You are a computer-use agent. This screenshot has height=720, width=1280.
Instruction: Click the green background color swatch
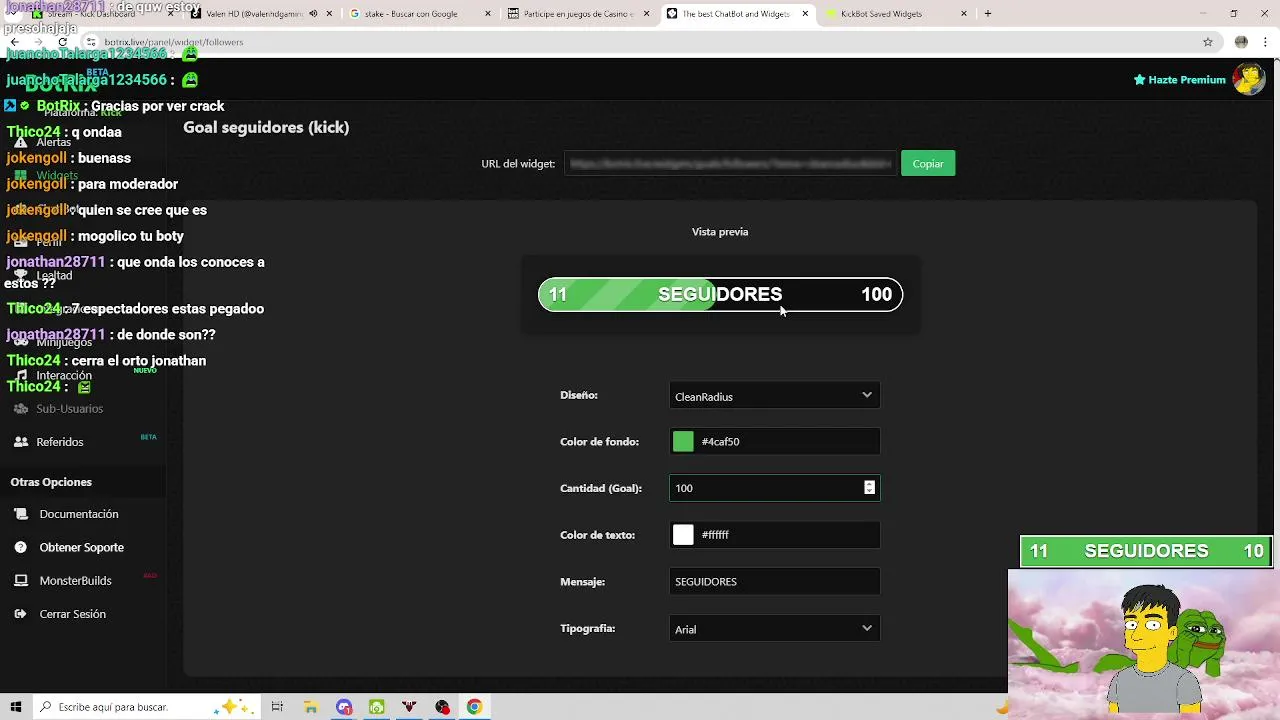click(x=683, y=441)
